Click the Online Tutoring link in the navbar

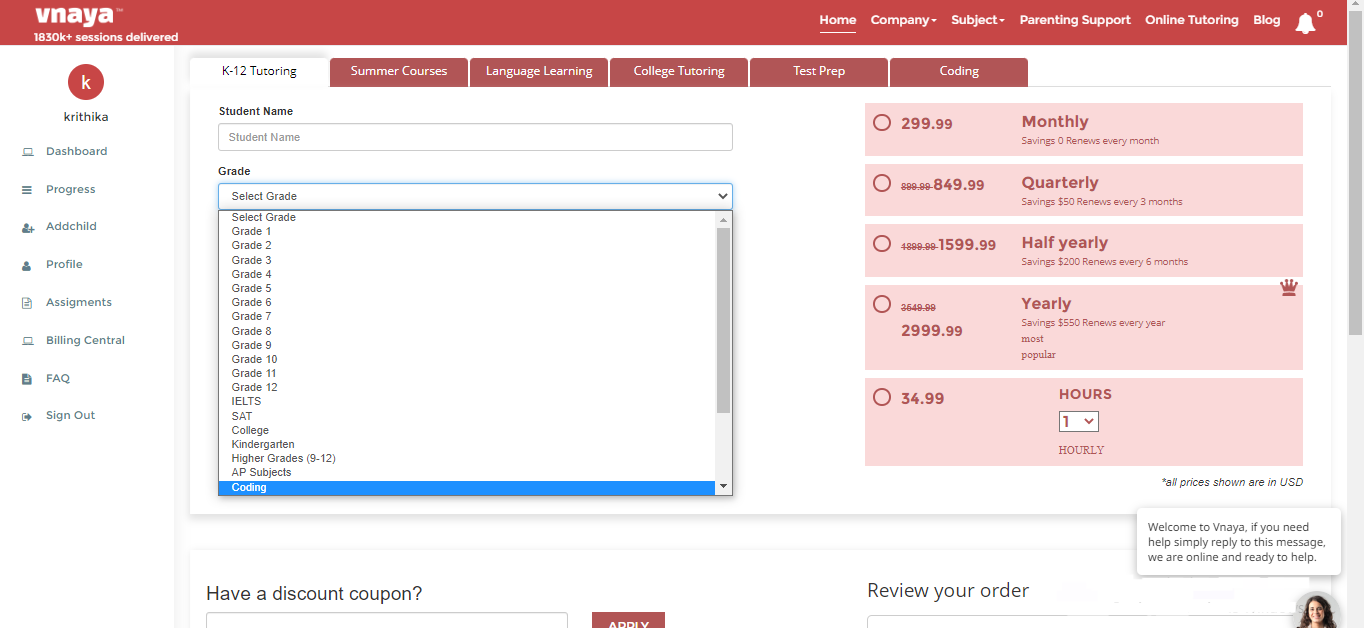pyautogui.click(x=1191, y=20)
